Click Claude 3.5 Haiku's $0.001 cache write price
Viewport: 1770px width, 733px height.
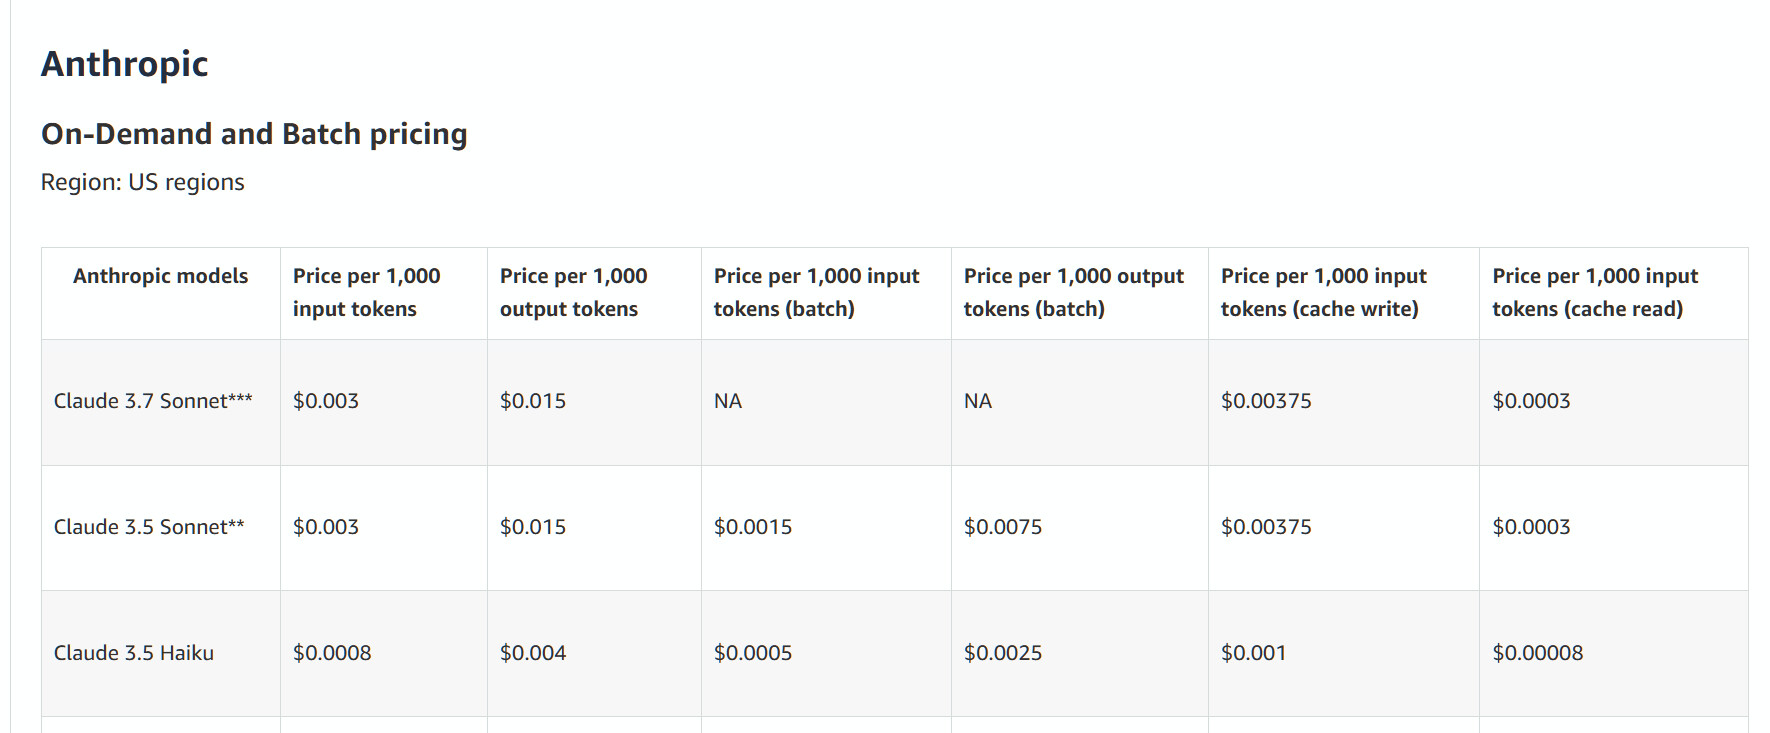pos(1253,653)
